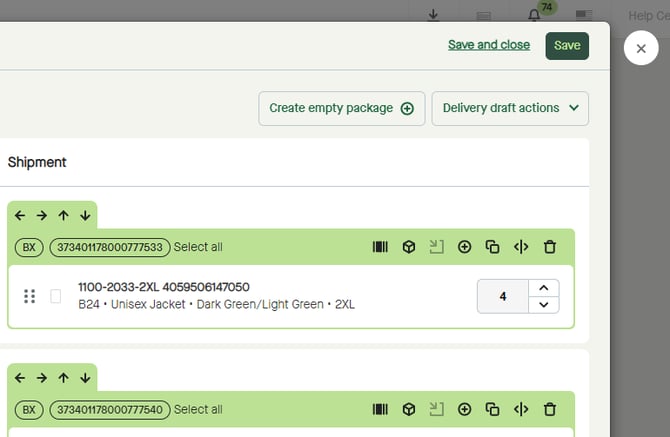Click the up arrow above the first package
The width and height of the screenshot is (670, 437).
63,215
